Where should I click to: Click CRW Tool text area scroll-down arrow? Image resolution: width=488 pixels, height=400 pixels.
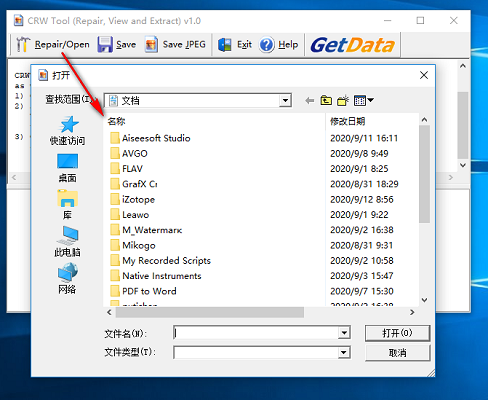click(x=463, y=165)
